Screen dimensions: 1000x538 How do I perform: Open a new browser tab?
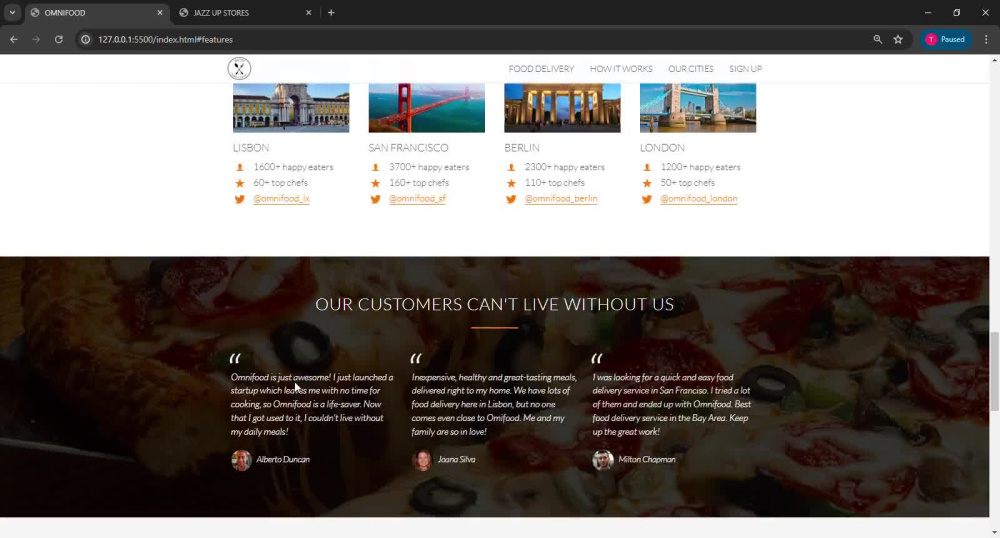point(331,13)
